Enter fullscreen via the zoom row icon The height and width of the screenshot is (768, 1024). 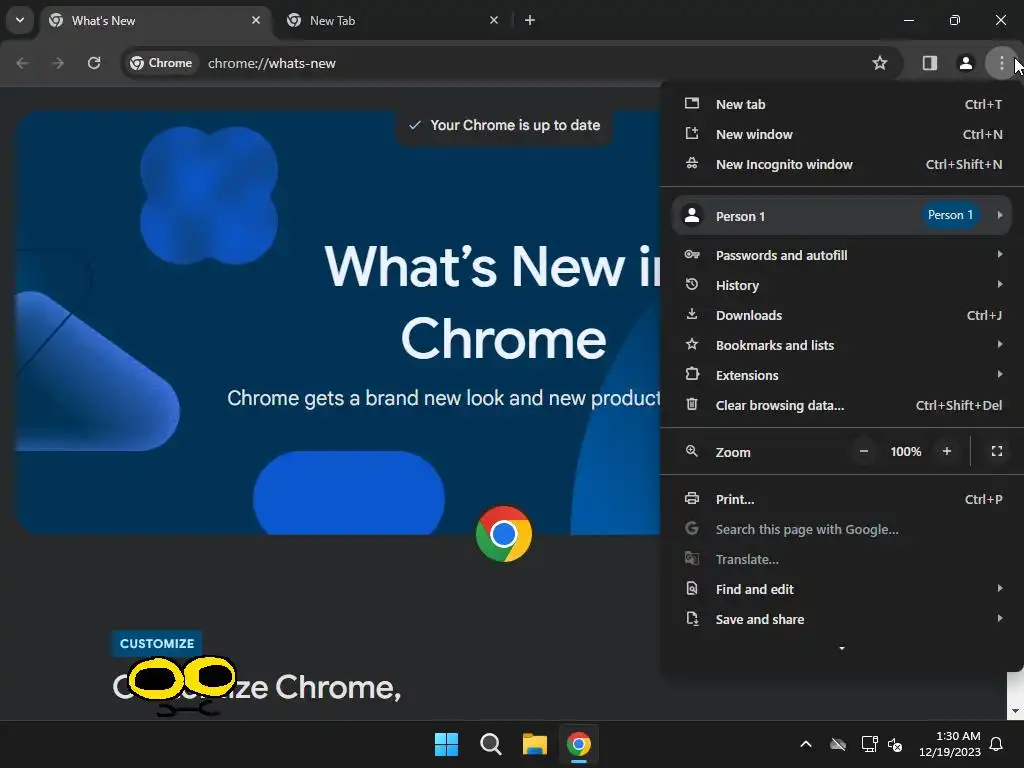pos(997,451)
